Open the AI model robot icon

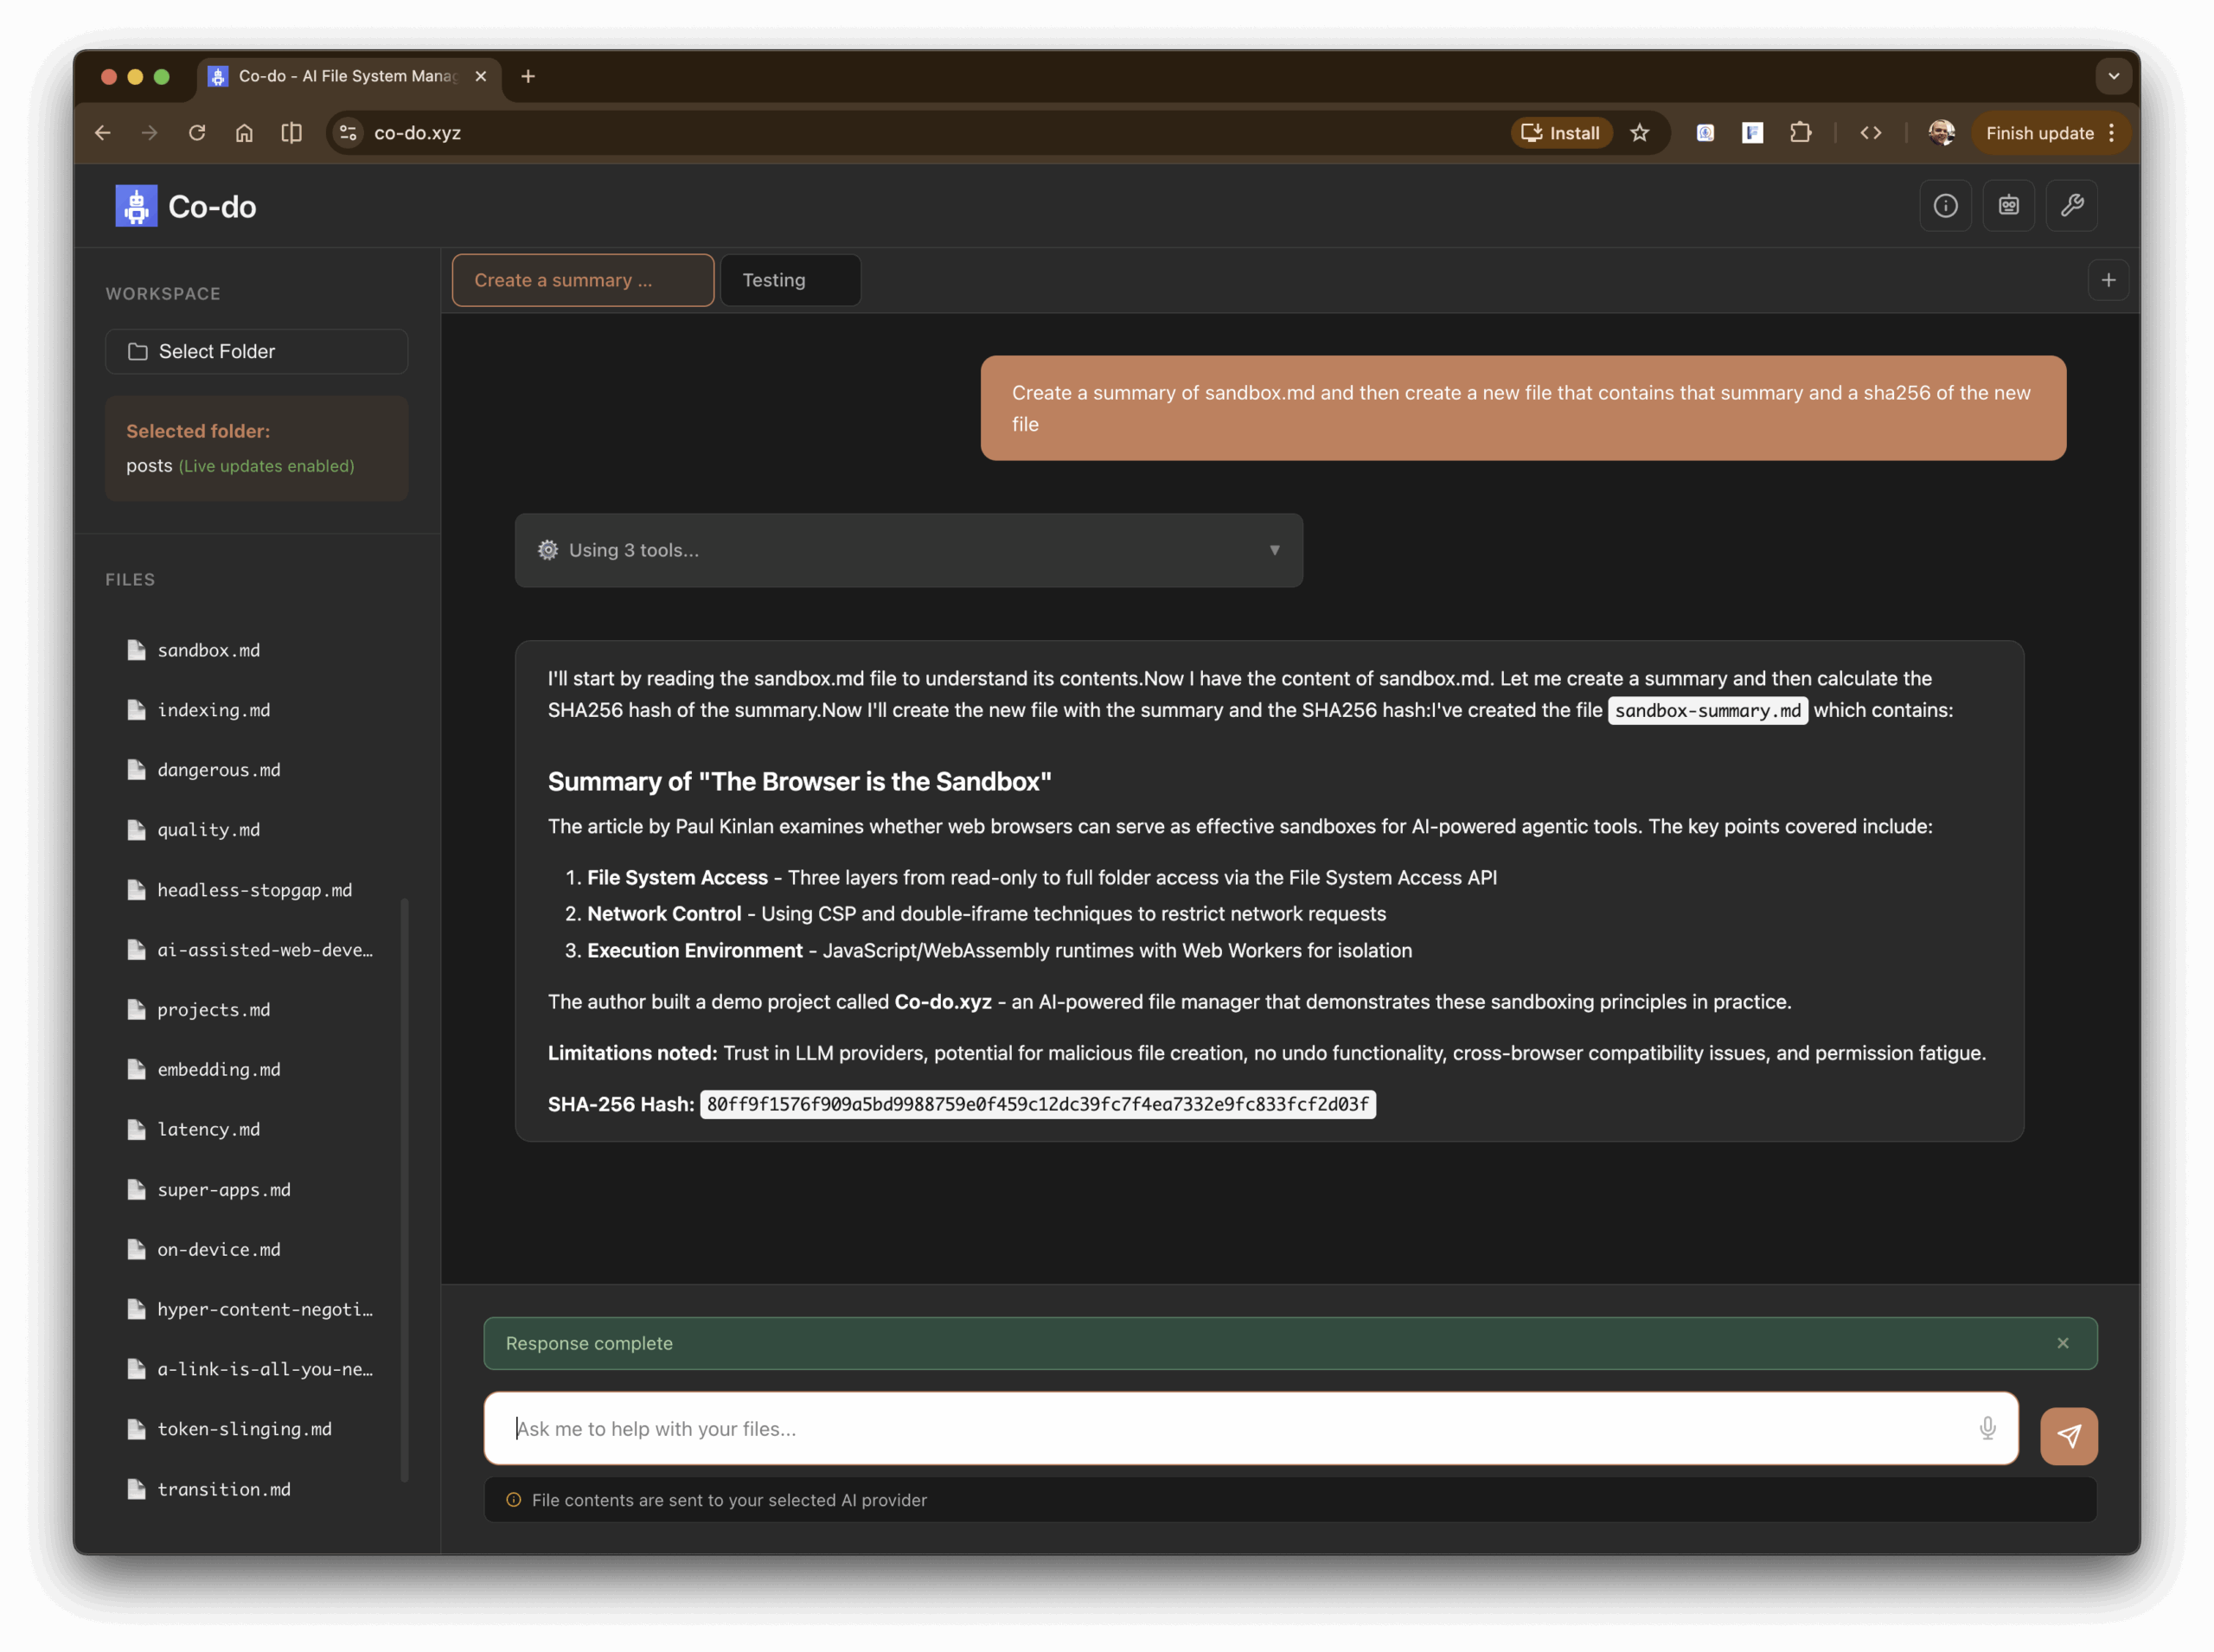(x=2009, y=205)
